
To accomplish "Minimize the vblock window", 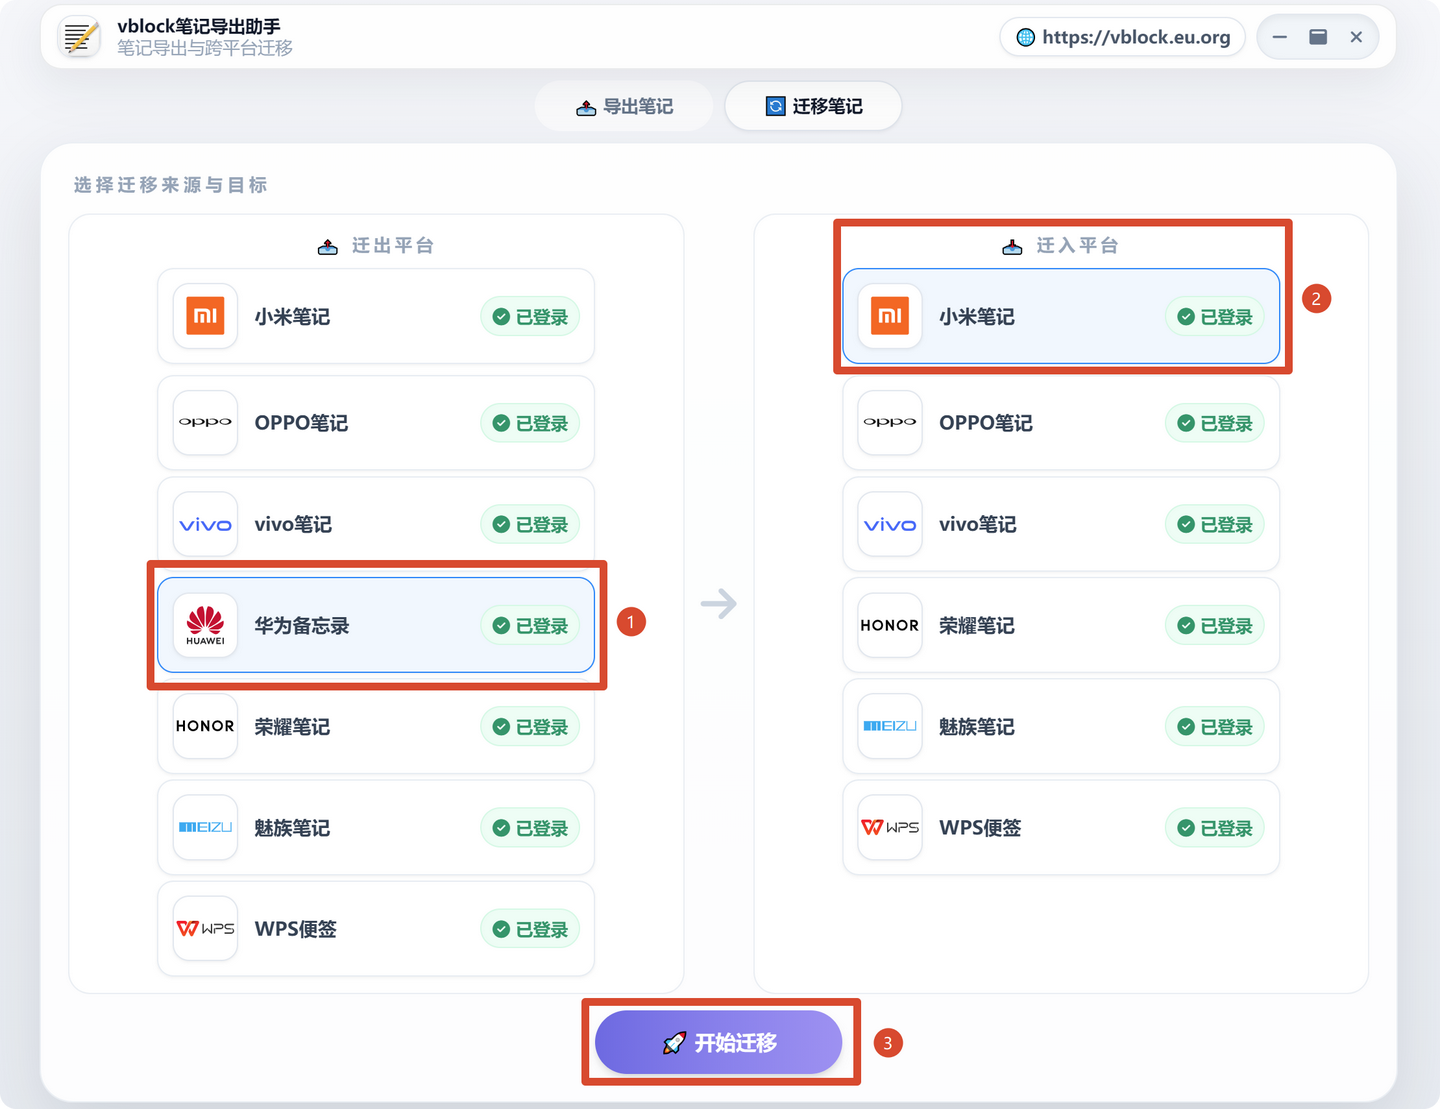I will (x=1280, y=37).
